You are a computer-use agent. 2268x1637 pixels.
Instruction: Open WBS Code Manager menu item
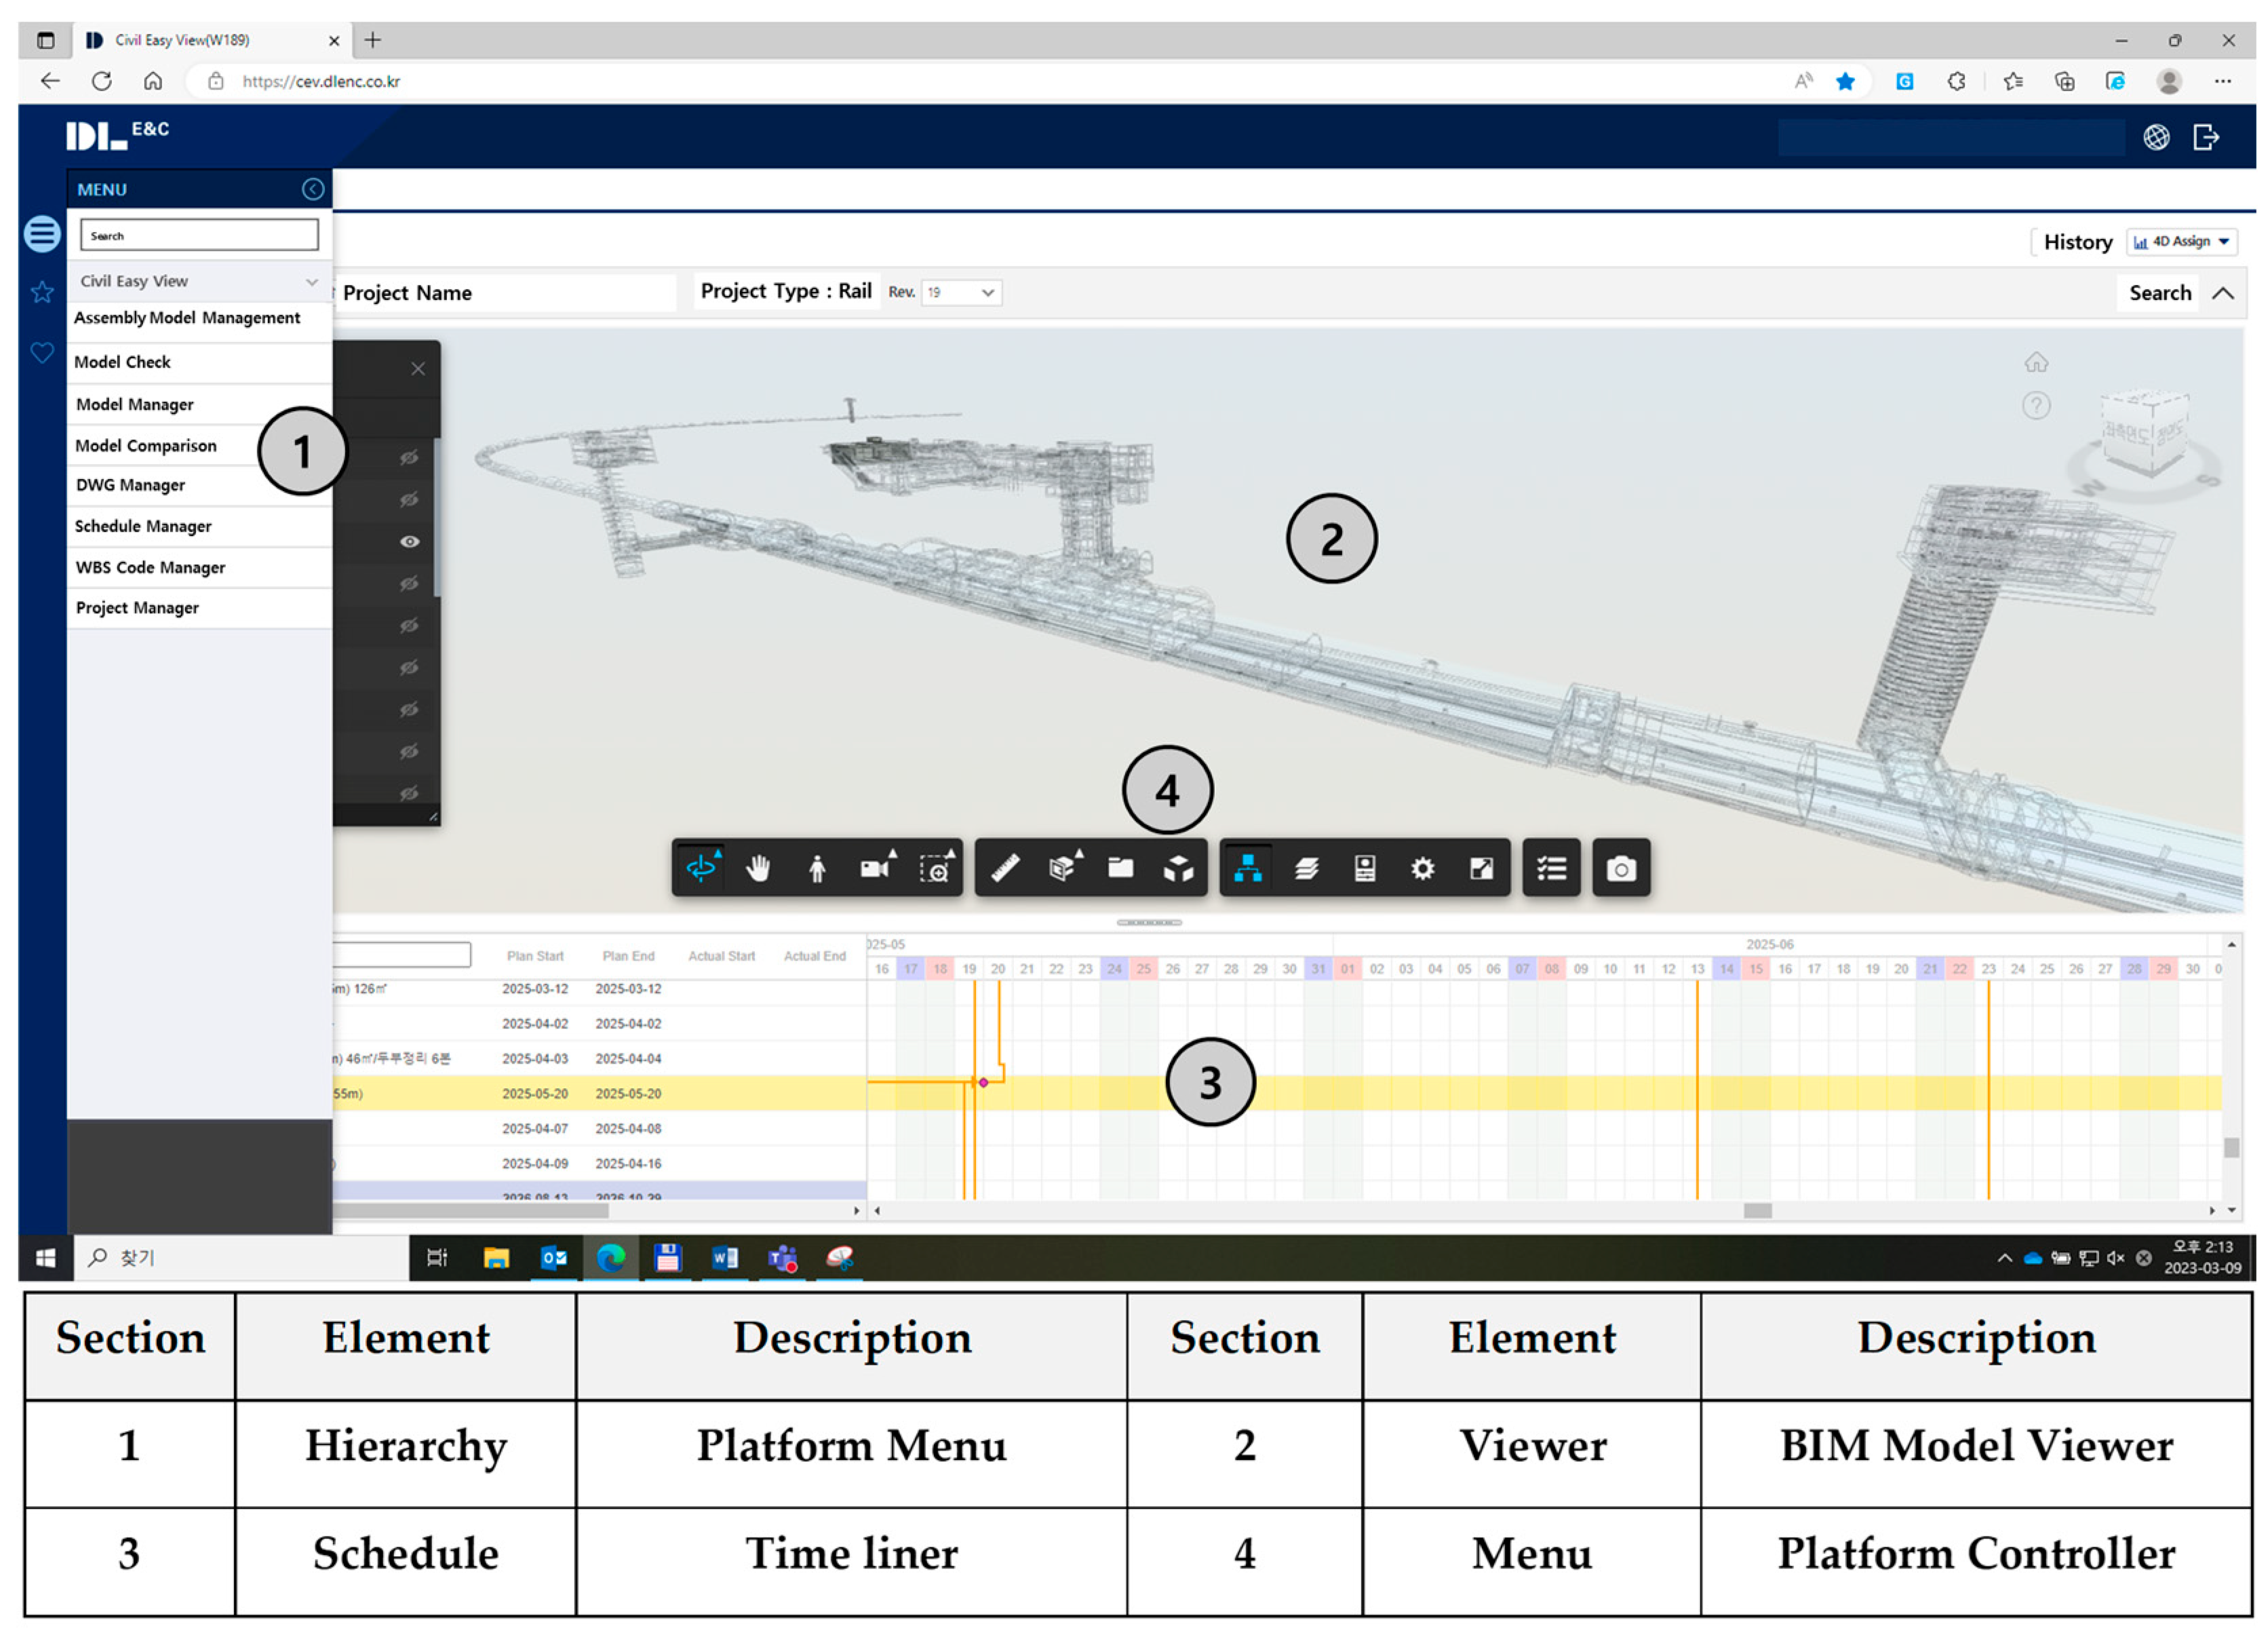click(150, 567)
